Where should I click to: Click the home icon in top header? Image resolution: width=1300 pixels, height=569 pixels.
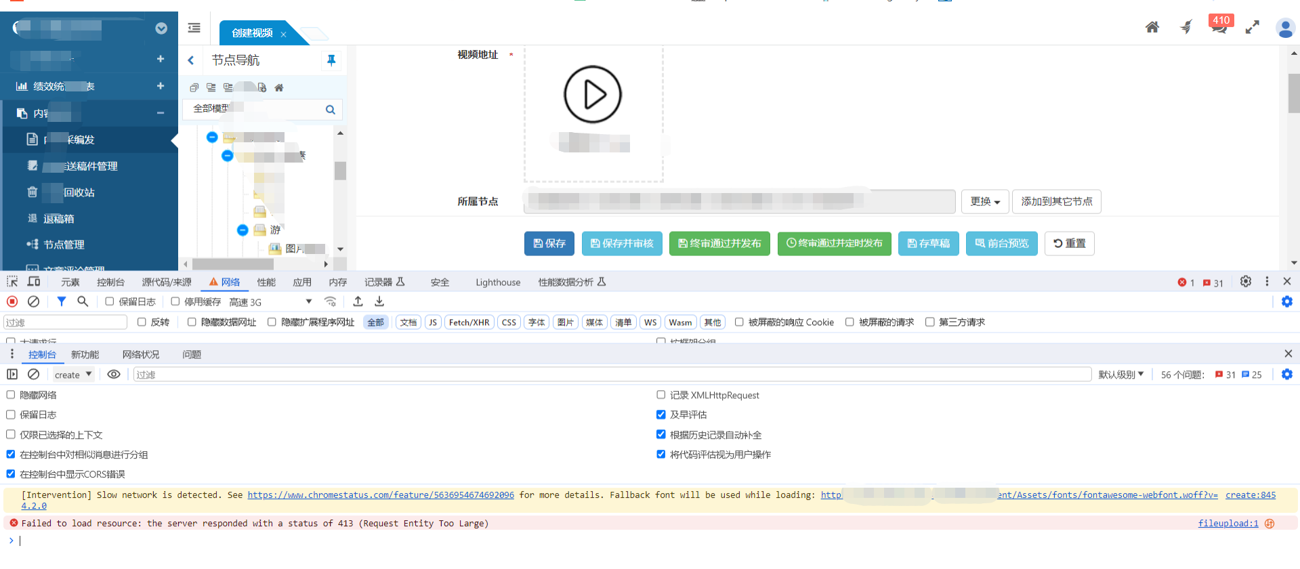(1152, 28)
